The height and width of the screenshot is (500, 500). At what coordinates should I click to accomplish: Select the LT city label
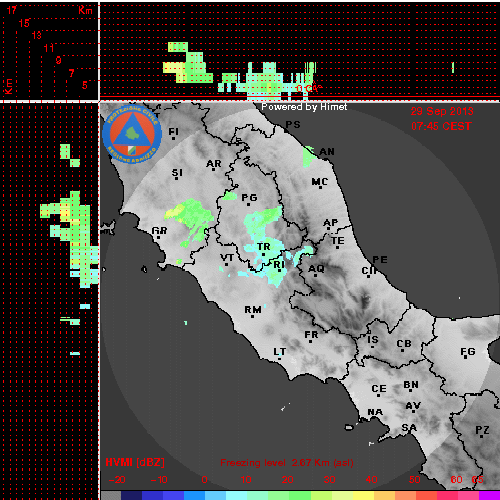[280, 352]
